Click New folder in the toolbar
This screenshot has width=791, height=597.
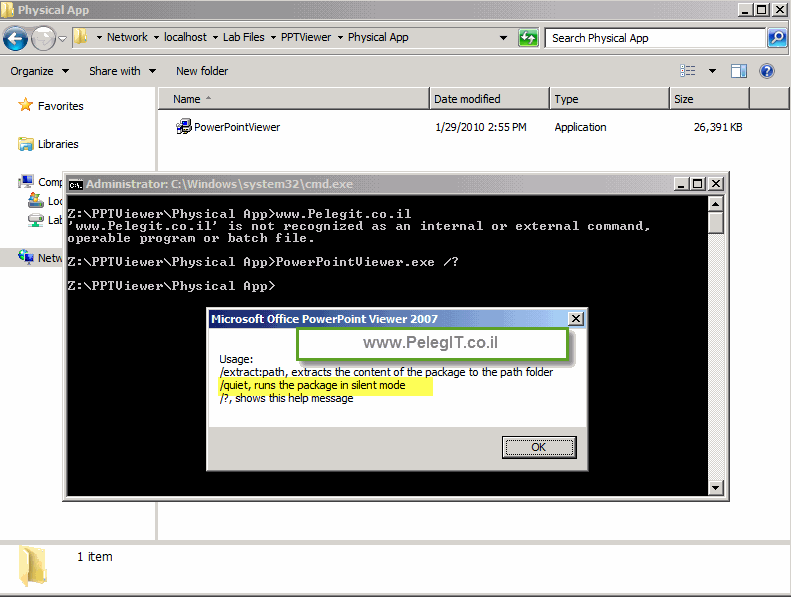coord(202,71)
